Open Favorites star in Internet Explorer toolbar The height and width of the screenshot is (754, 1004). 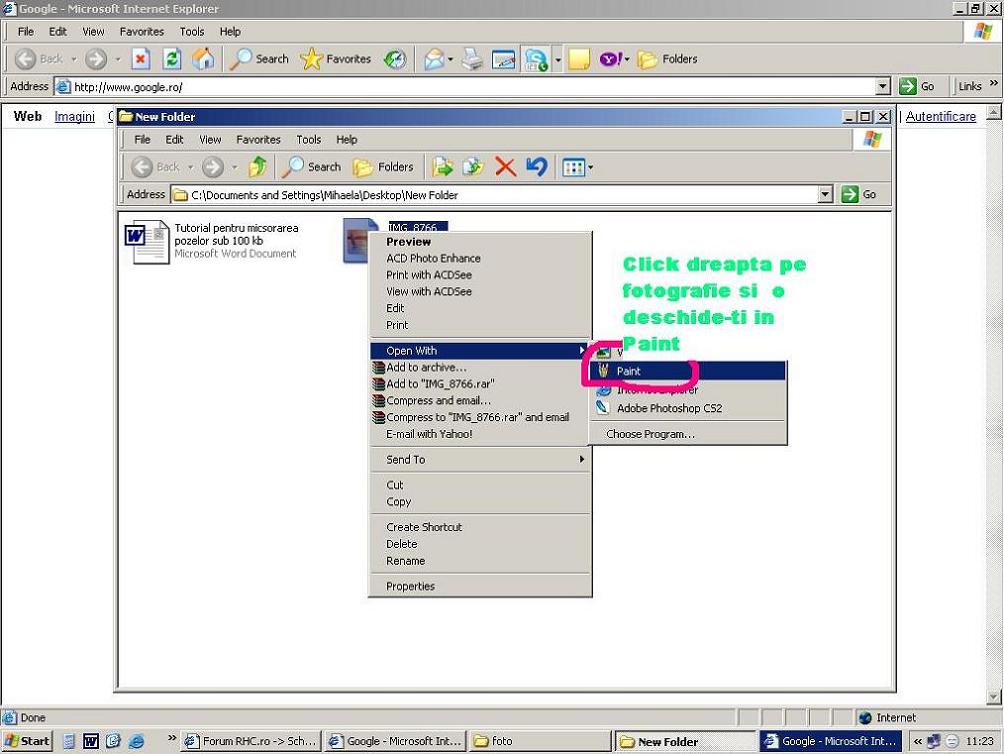[x=336, y=60]
